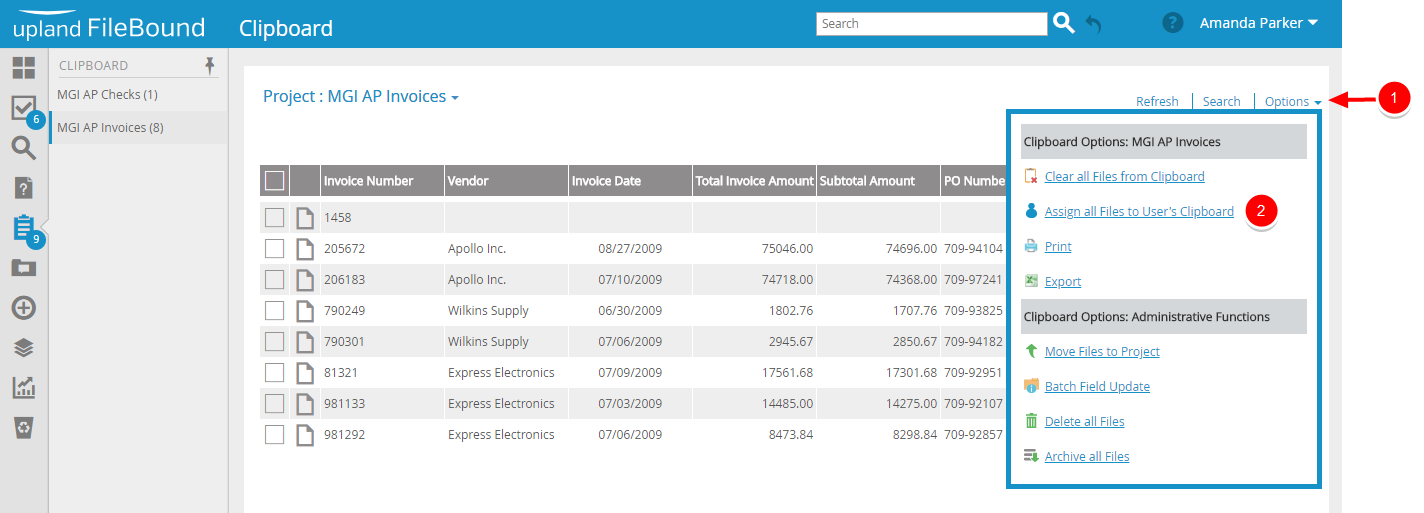Screen dimensions: 1424x513
Task: Open MGI AP Checks (1) clipboard
Action: (x=108, y=95)
